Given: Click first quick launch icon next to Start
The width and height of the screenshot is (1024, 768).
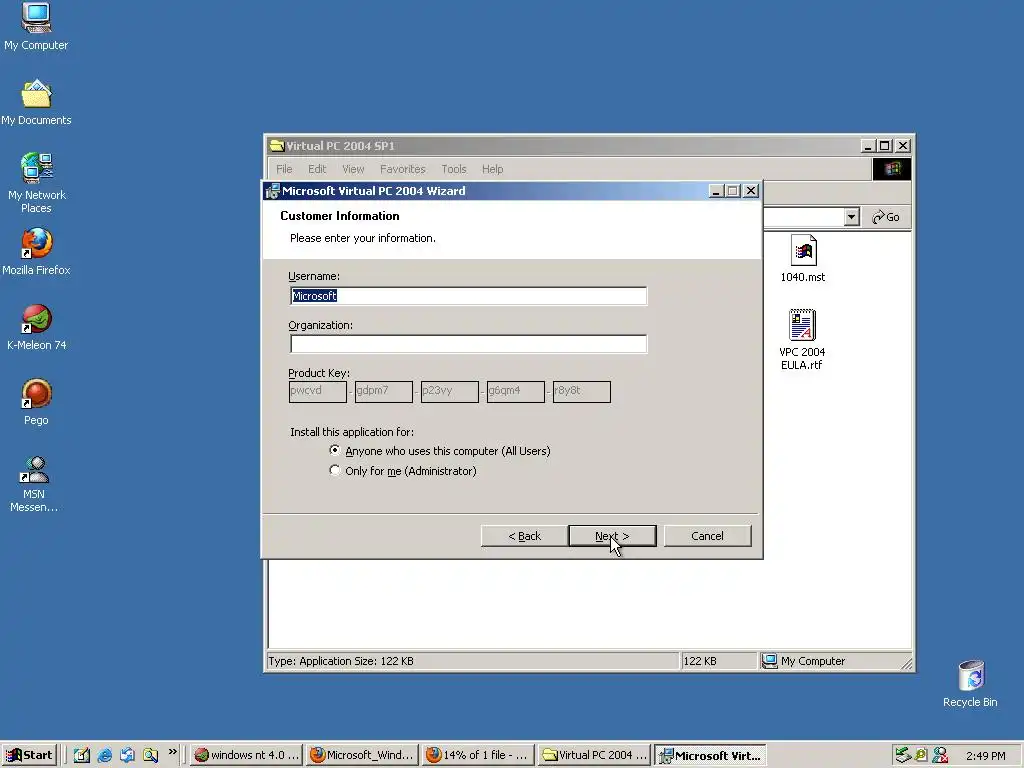Looking at the screenshot, I should pos(82,755).
